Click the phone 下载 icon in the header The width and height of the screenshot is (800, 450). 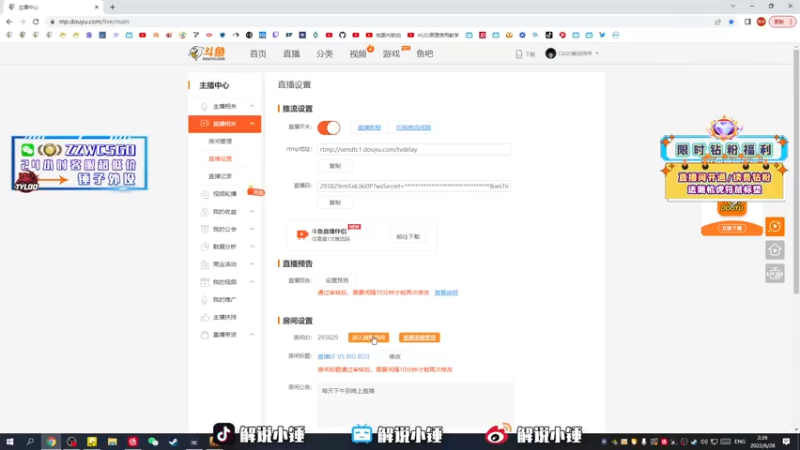click(519, 54)
